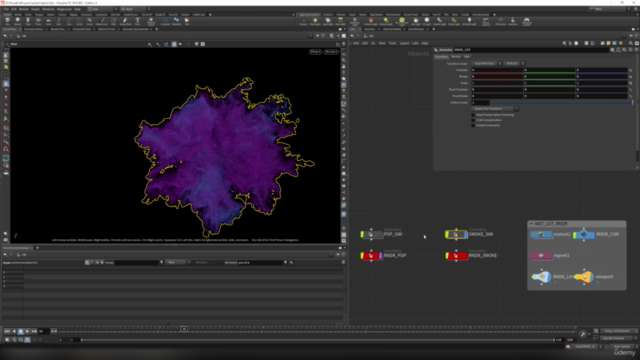640x360 pixels.
Task: Collapse the MAT_LGT_RNDR network box
Action: coord(531,224)
